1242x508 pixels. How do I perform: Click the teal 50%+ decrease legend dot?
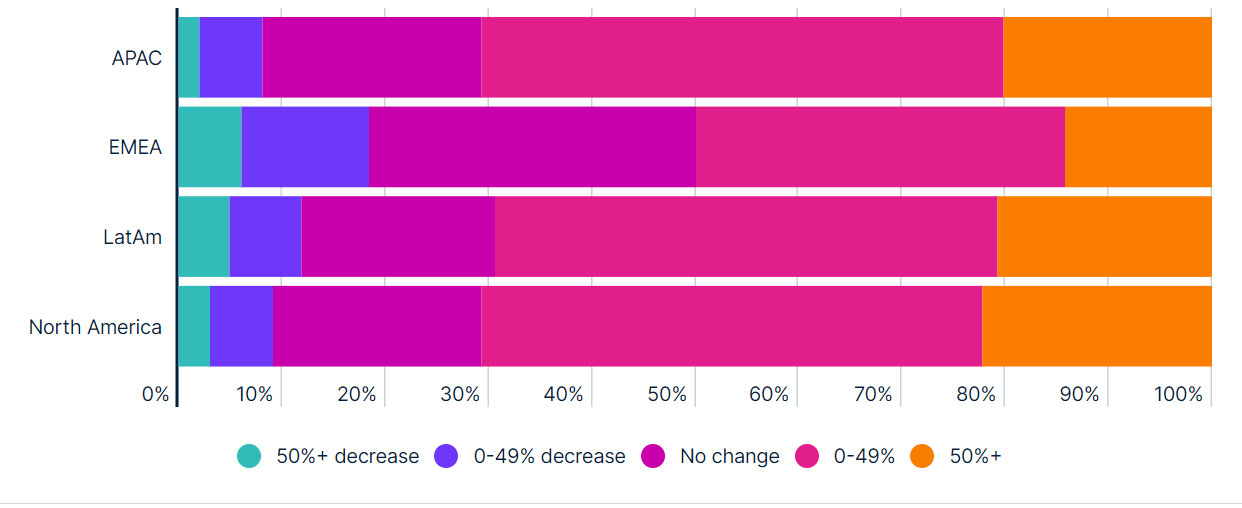click(x=249, y=456)
